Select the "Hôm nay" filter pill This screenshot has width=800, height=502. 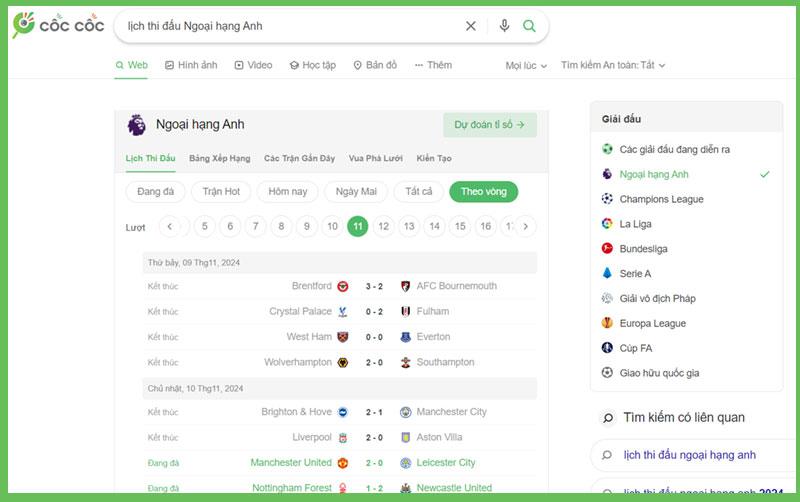coord(288,191)
